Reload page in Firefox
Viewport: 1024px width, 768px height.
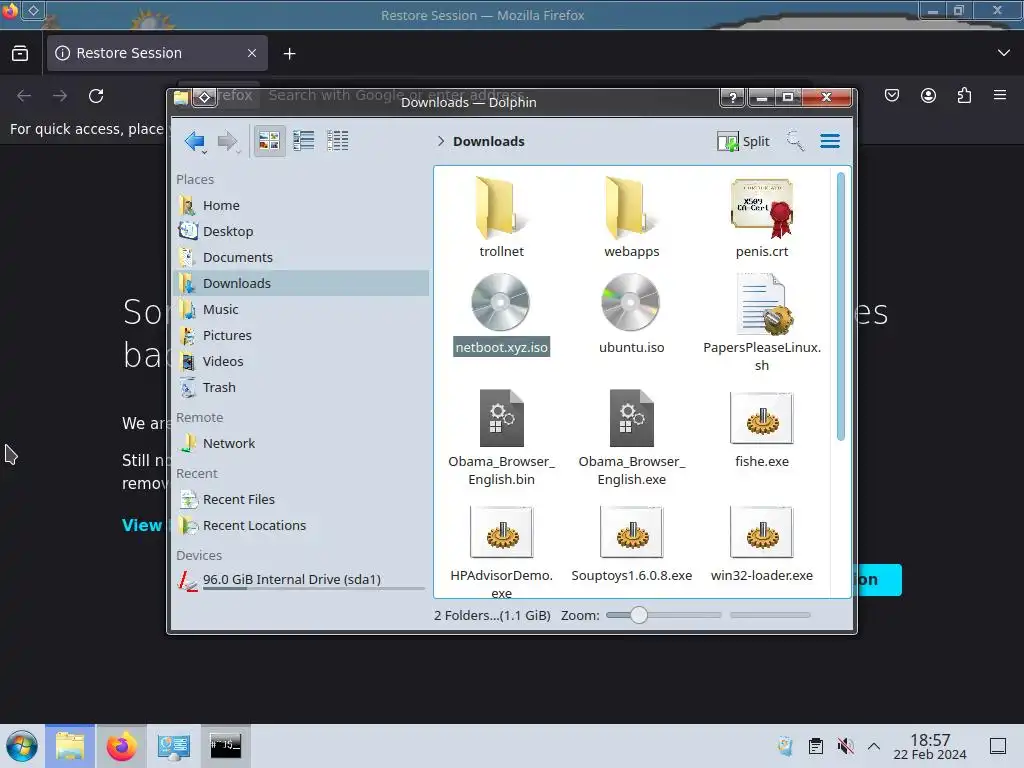tap(96, 96)
